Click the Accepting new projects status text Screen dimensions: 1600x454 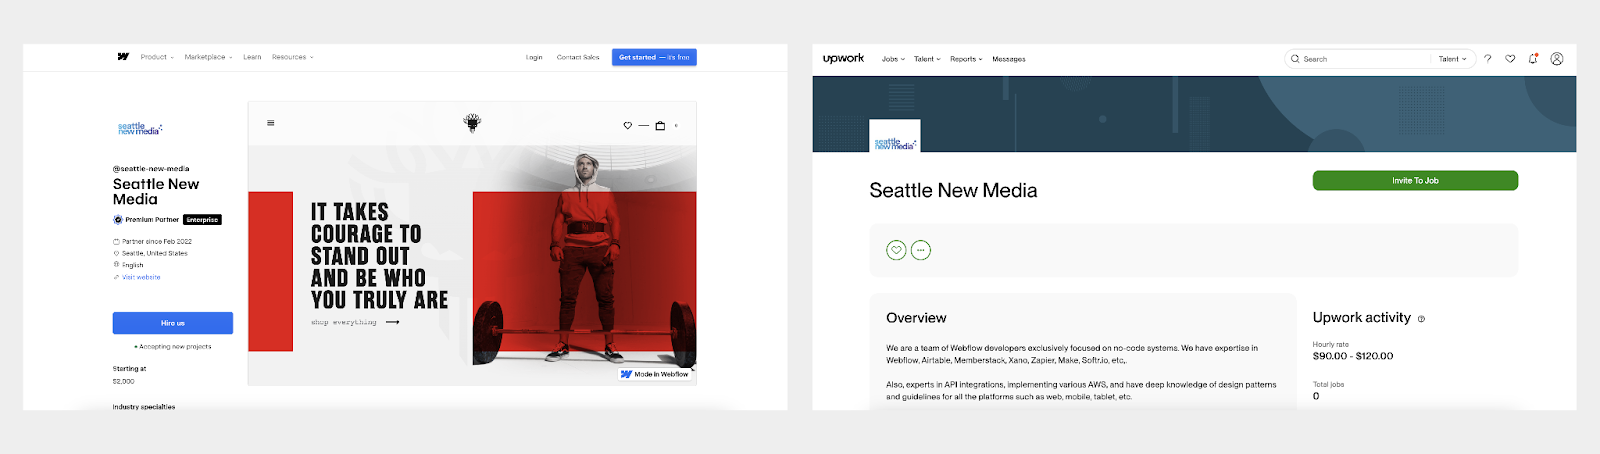(x=175, y=346)
